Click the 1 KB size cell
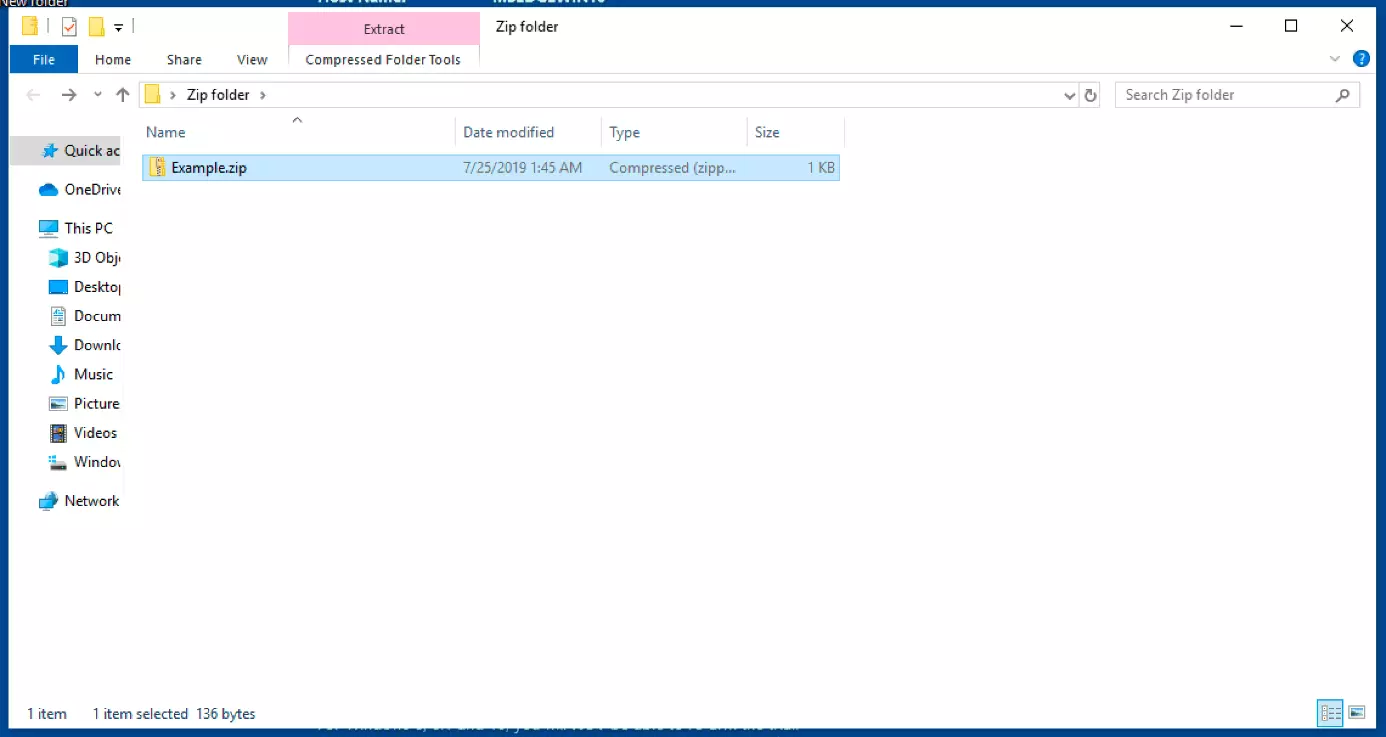The height and width of the screenshot is (737, 1386). (x=821, y=168)
